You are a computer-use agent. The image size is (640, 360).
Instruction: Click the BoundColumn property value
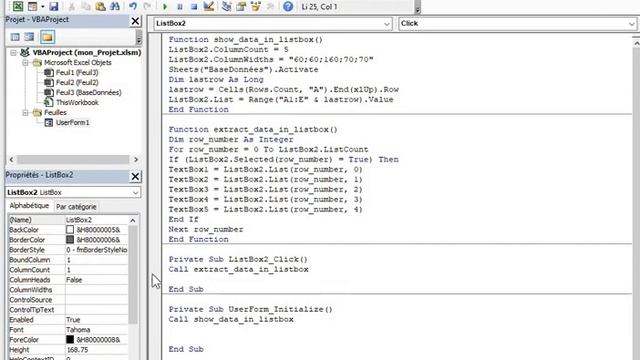96,260
